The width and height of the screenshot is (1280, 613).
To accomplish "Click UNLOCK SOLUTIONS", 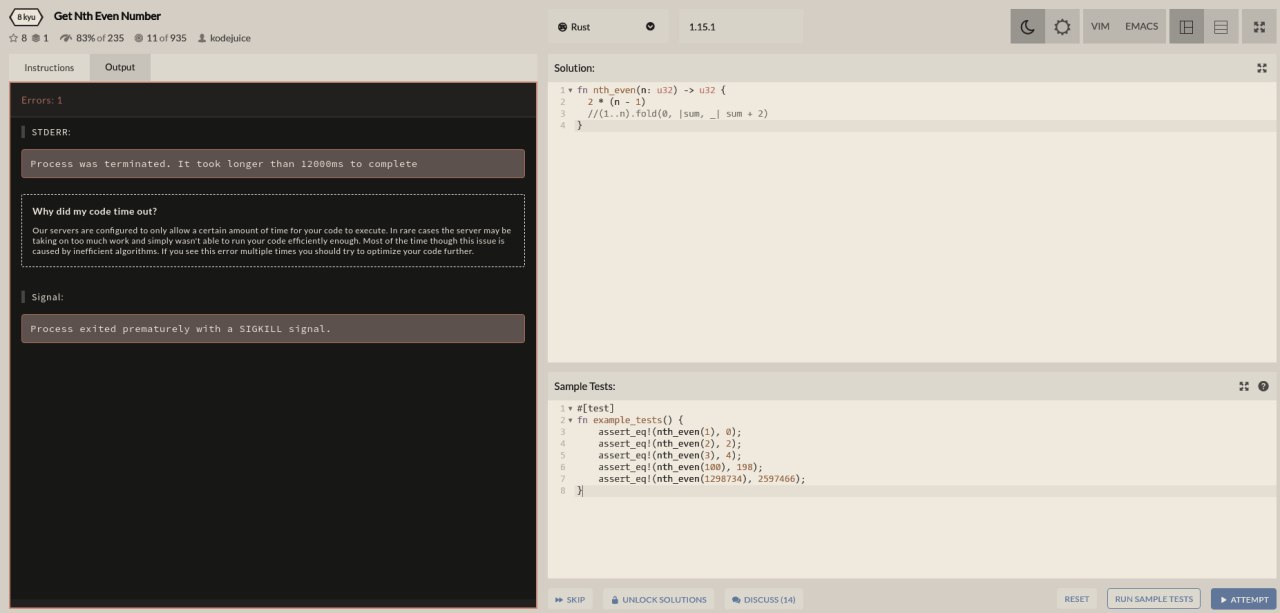I will click(658, 600).
